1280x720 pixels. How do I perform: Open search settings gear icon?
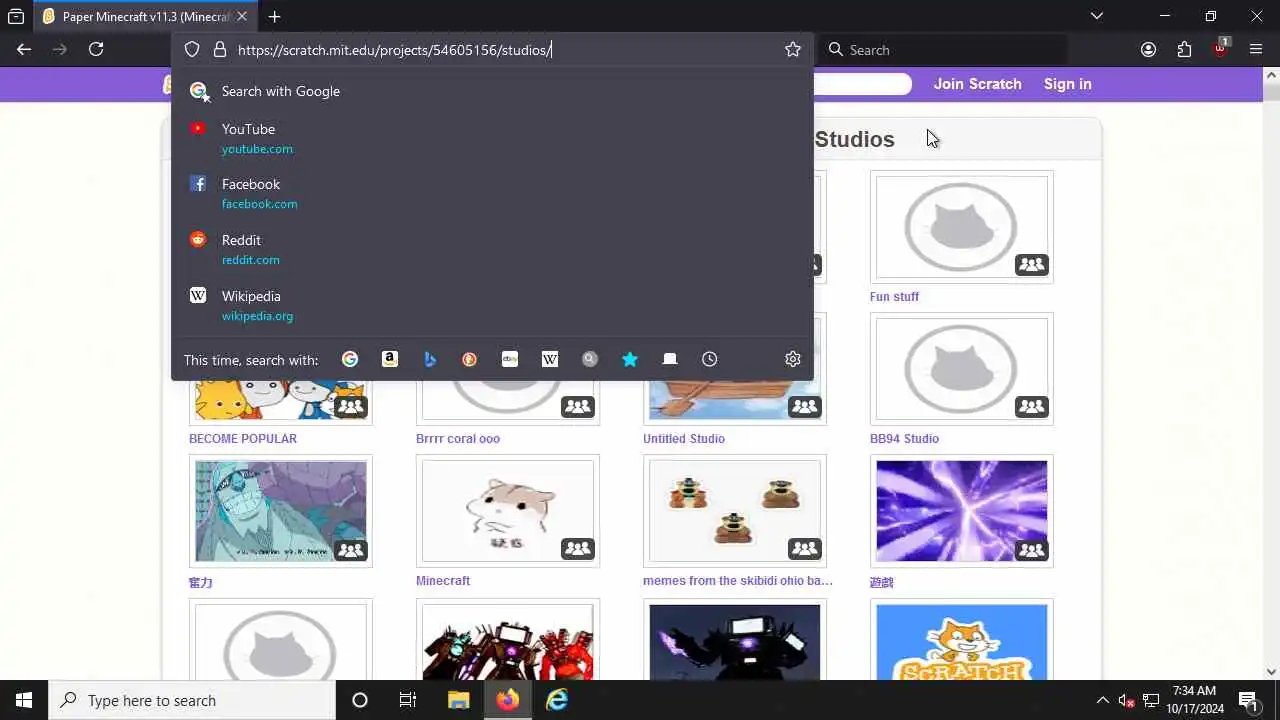[793, 359]
